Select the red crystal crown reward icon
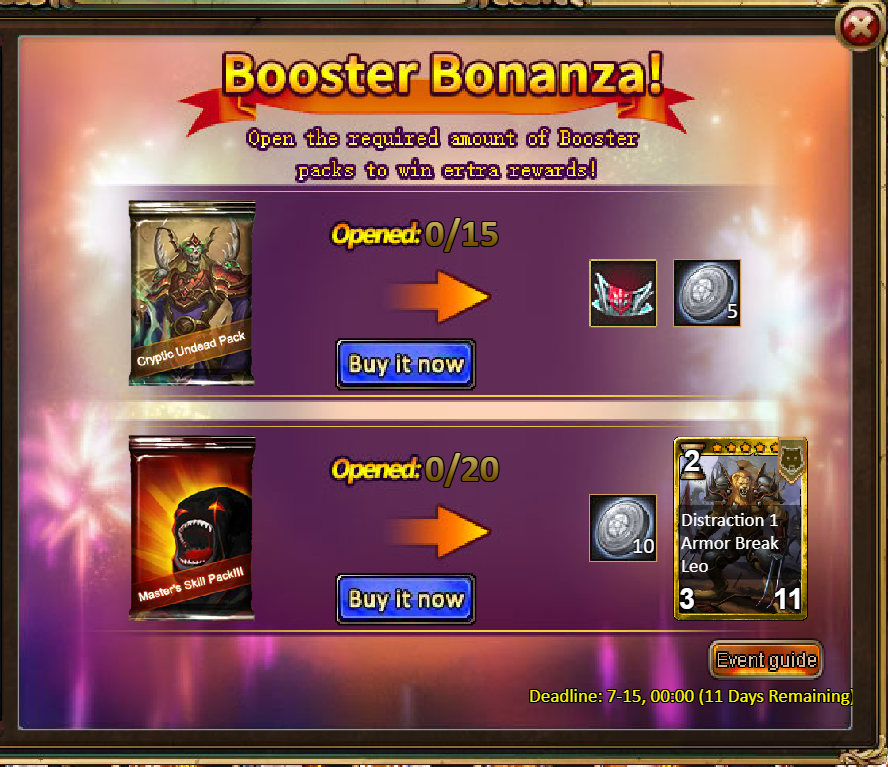The width and height of the screenshot is (888, 767). click(623, 293)
